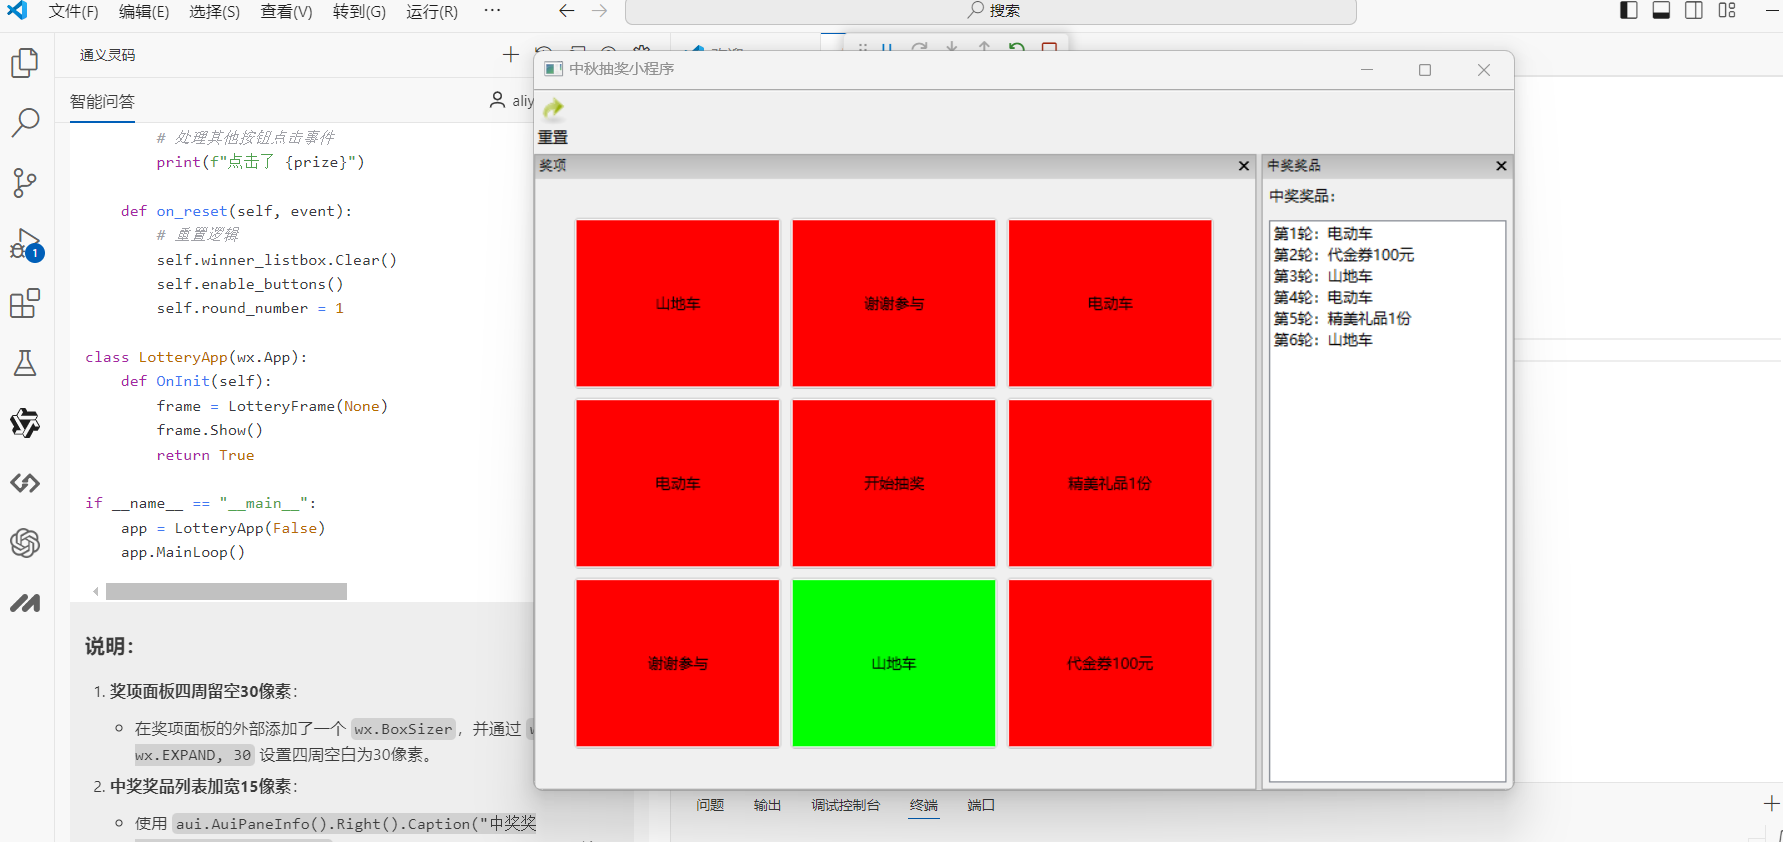
Task: Switch to the 智能问答 tab
Action: tap(102, 101)
